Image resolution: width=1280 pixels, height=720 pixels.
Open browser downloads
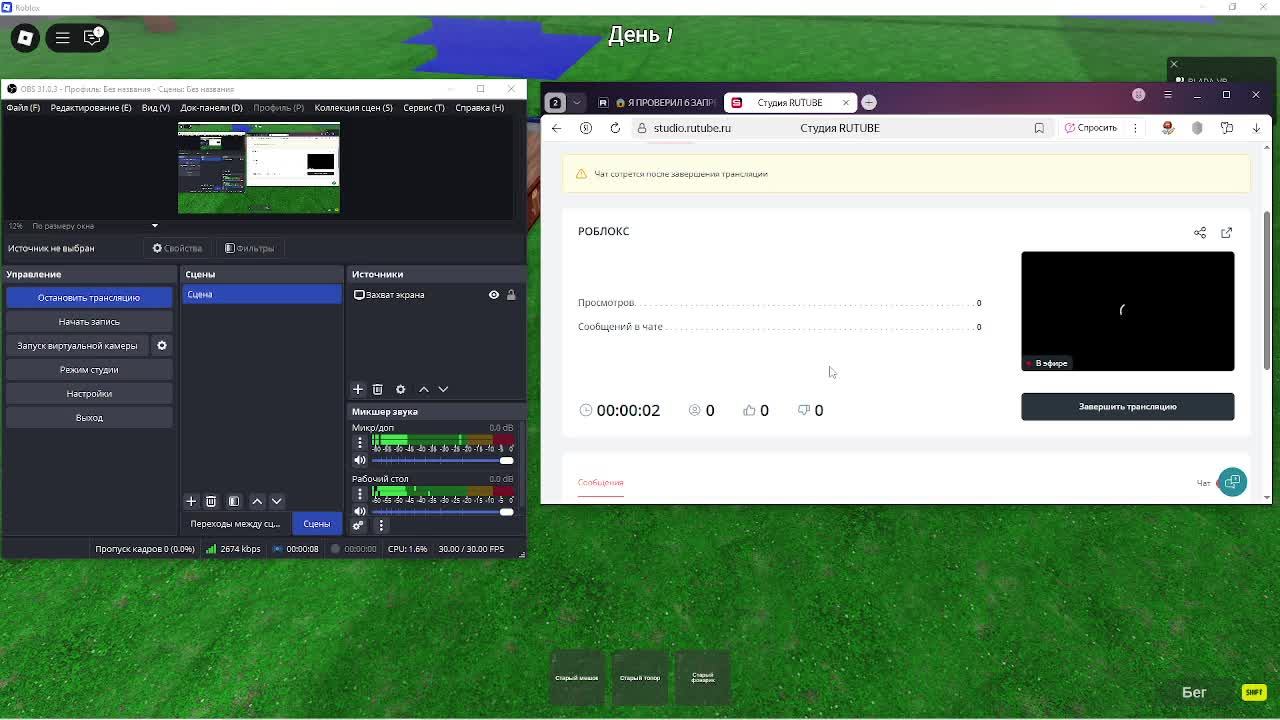(1256, 128)
